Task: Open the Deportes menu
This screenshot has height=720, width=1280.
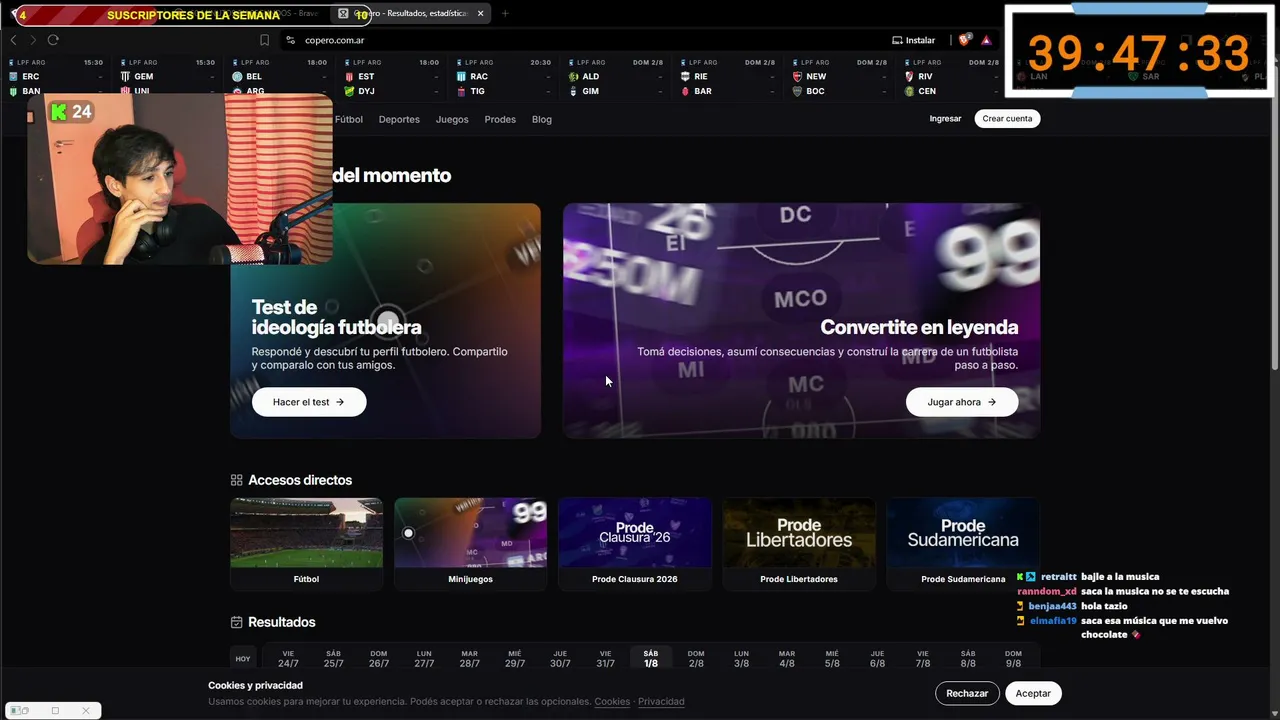Action: point(399,119)
